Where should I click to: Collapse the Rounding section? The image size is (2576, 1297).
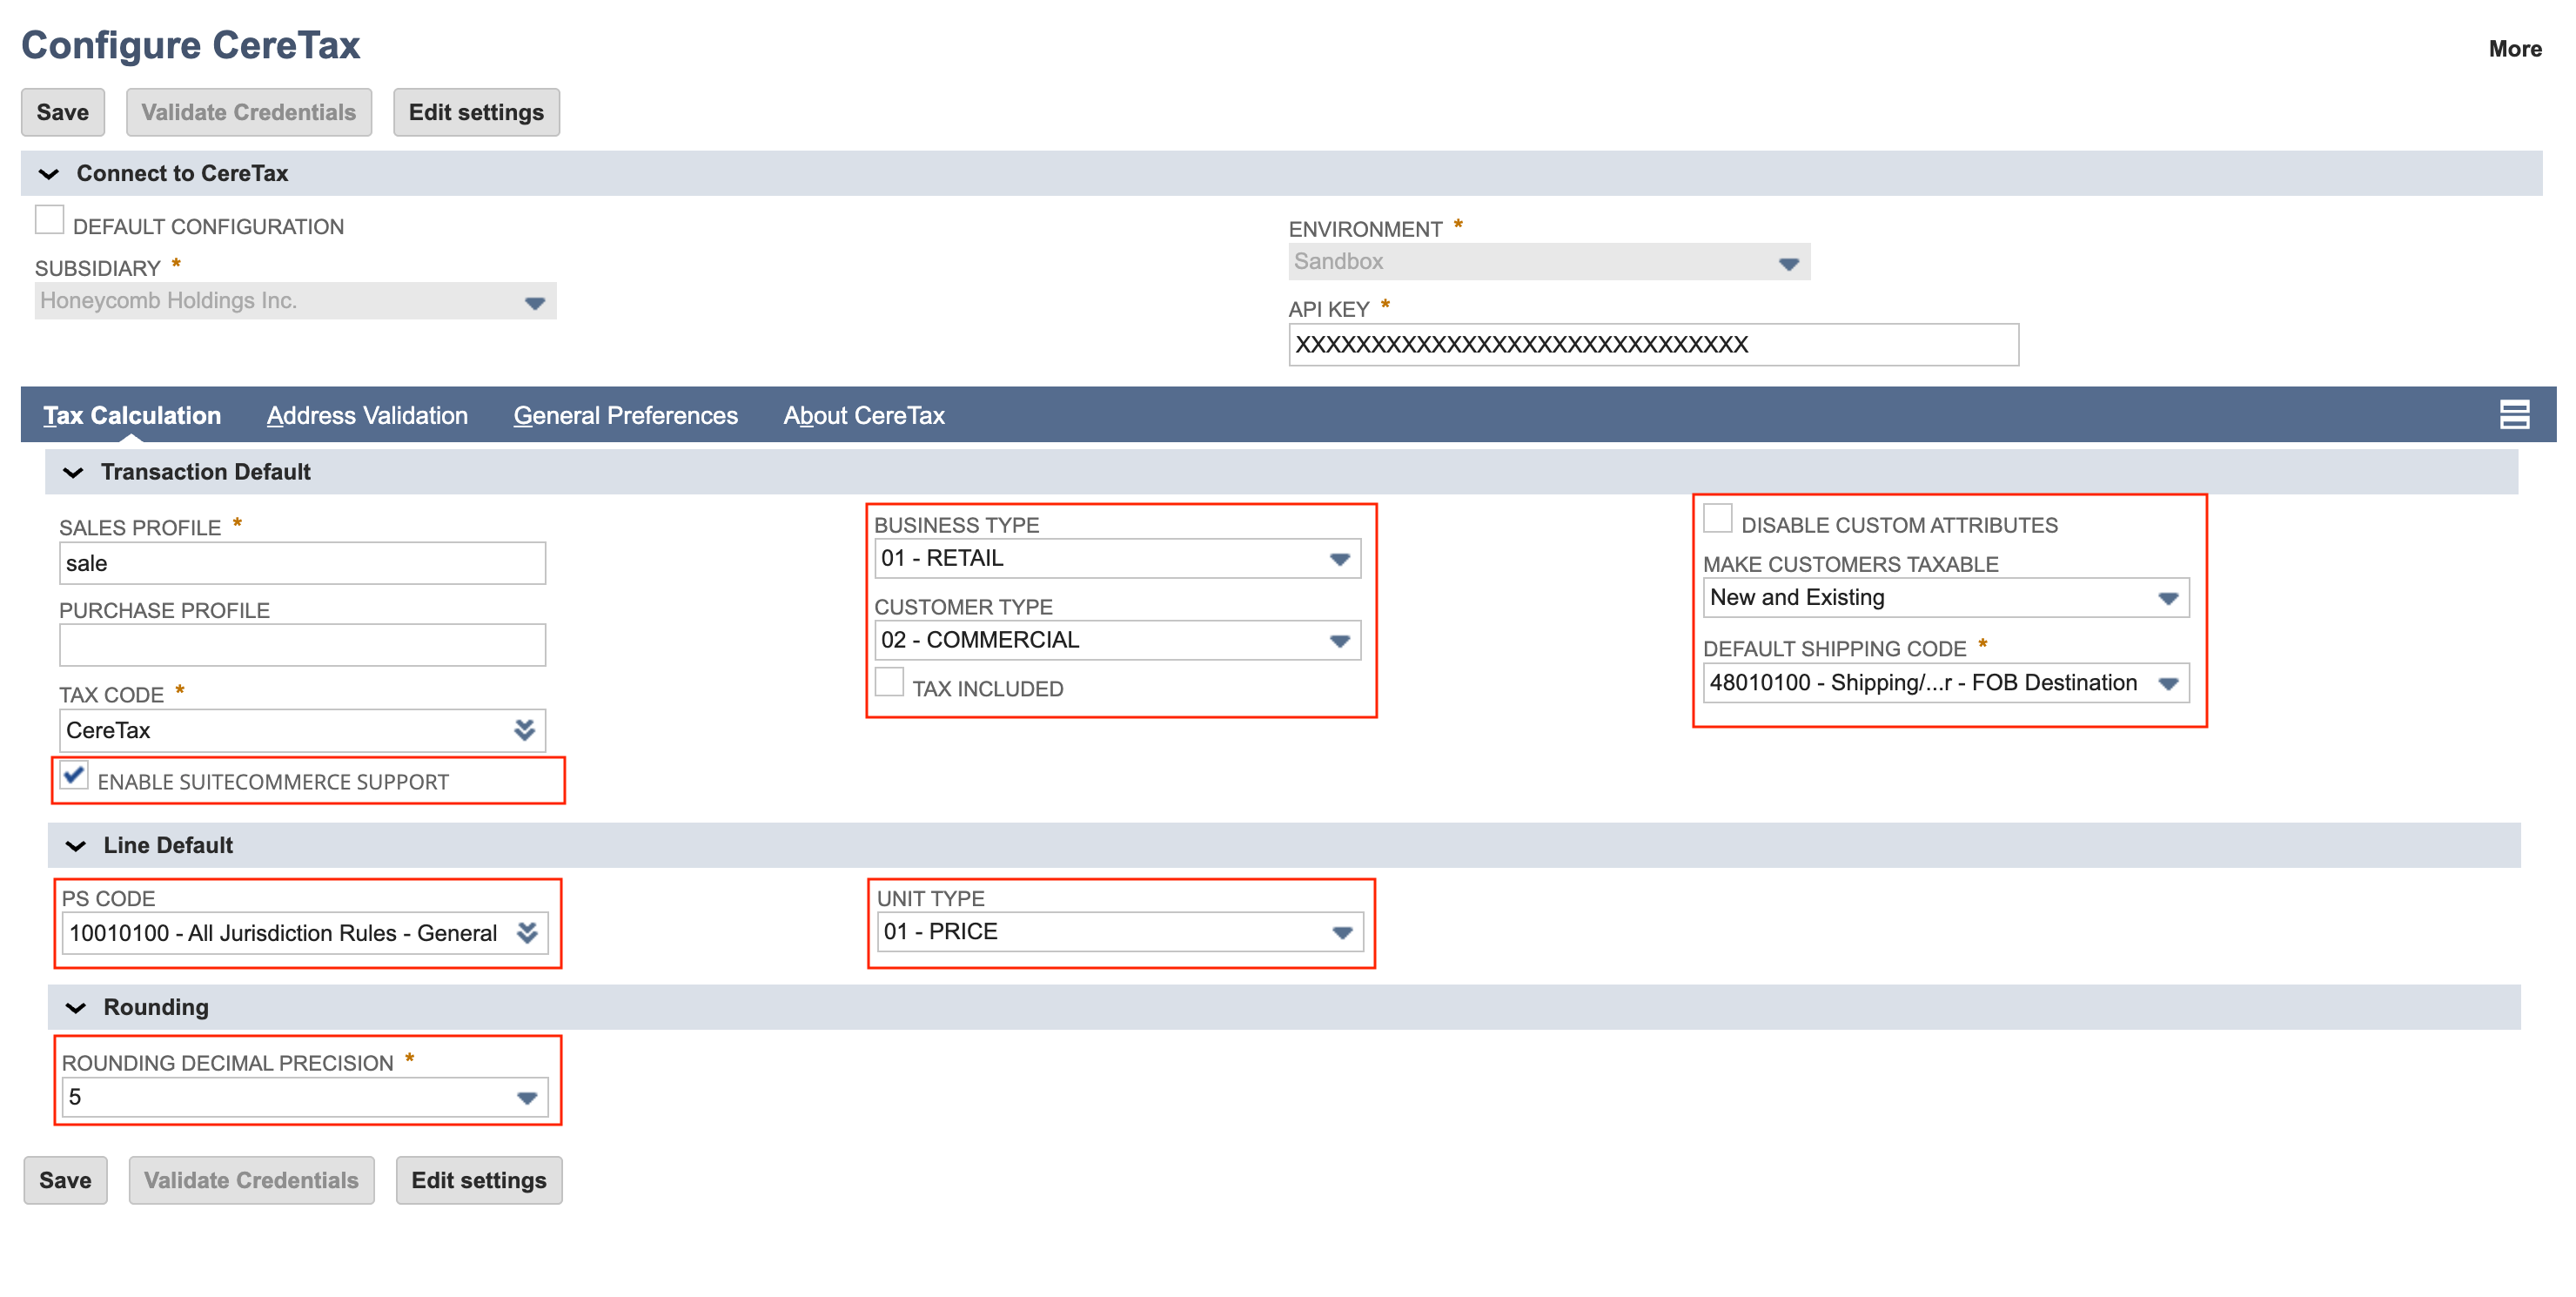(76, 1008)
